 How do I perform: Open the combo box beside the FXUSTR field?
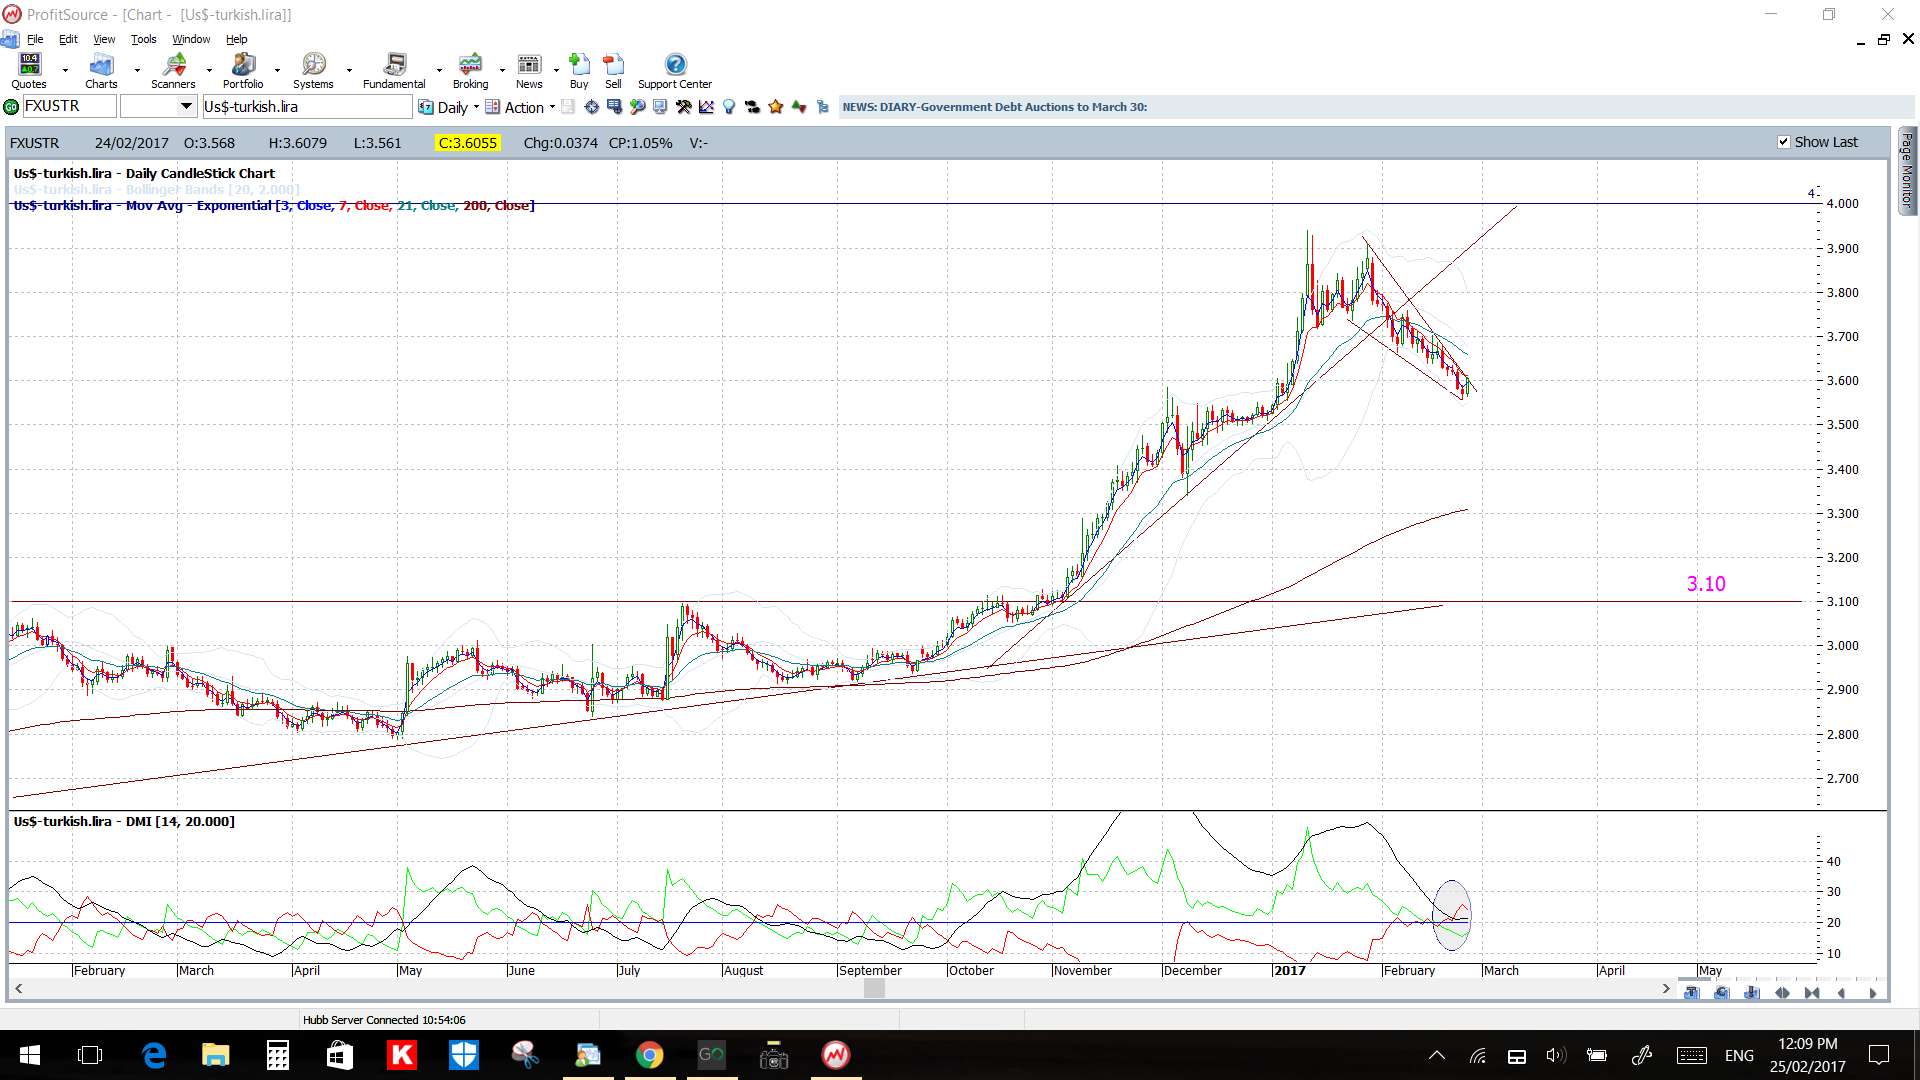tap(158, 106)
